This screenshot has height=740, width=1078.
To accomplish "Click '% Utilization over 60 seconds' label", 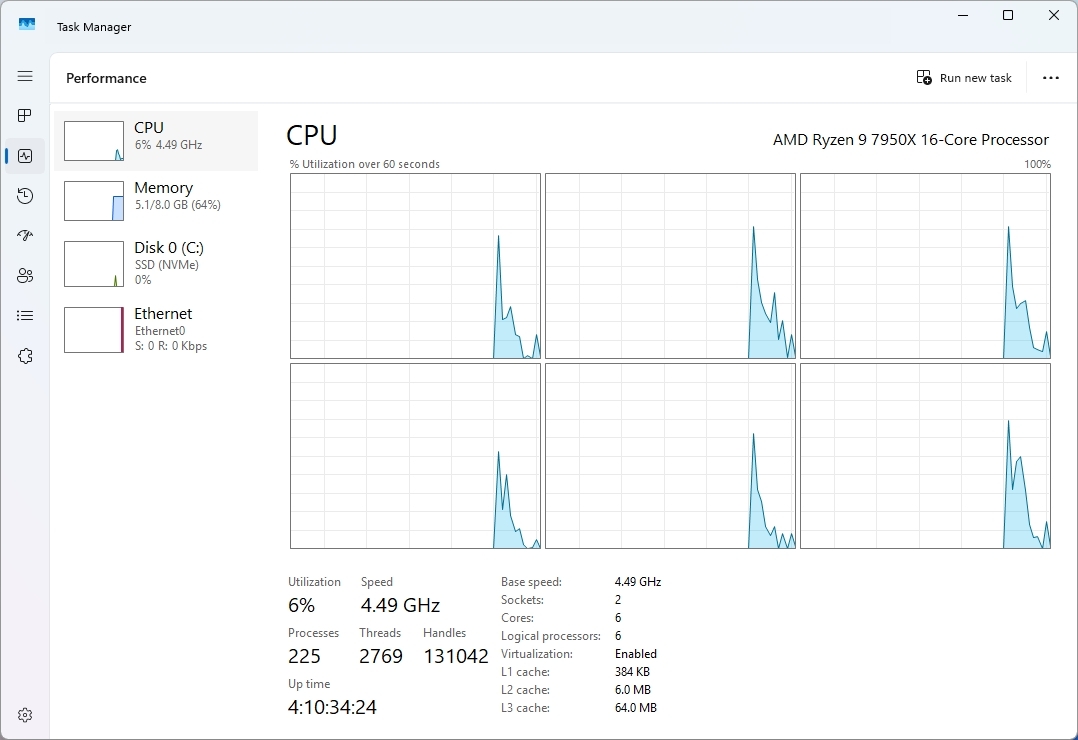I will coord(364,164).
